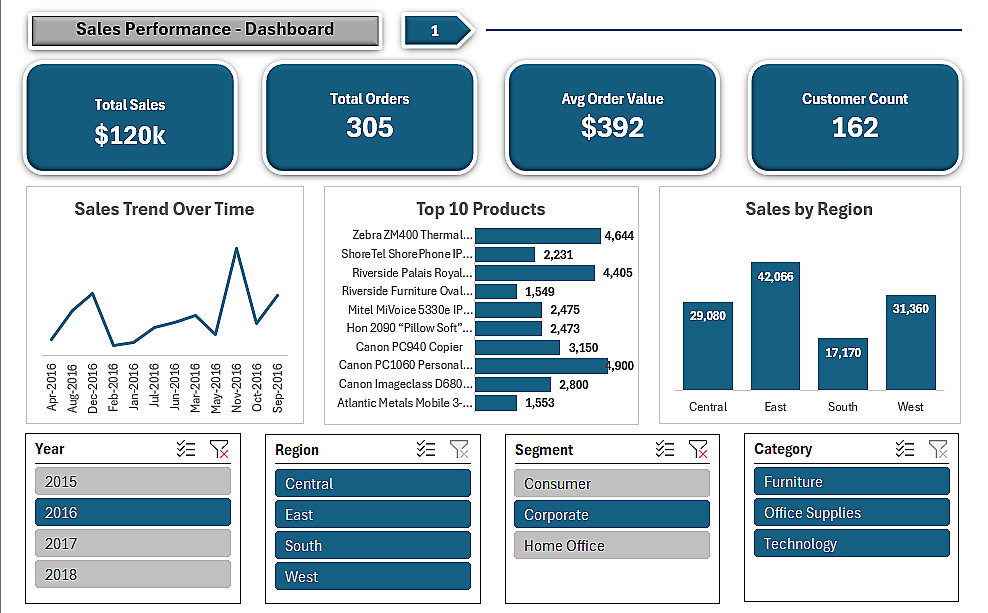The image size is (988, 613).
Task: Select the Customer Count card
Action: tap(855, 118)
